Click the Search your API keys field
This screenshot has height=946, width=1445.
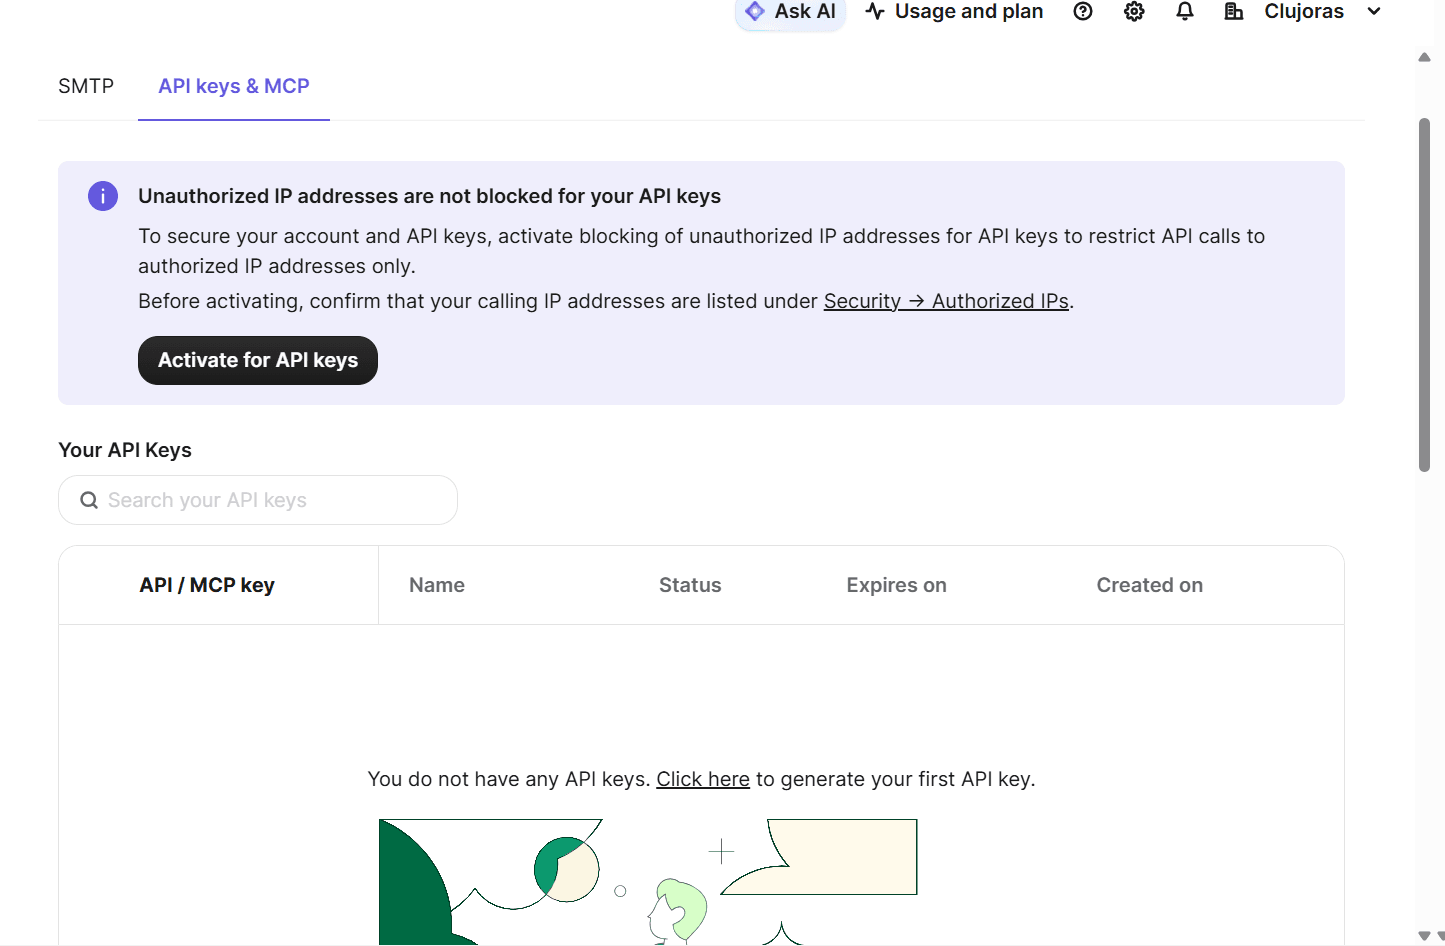point(258,500)
